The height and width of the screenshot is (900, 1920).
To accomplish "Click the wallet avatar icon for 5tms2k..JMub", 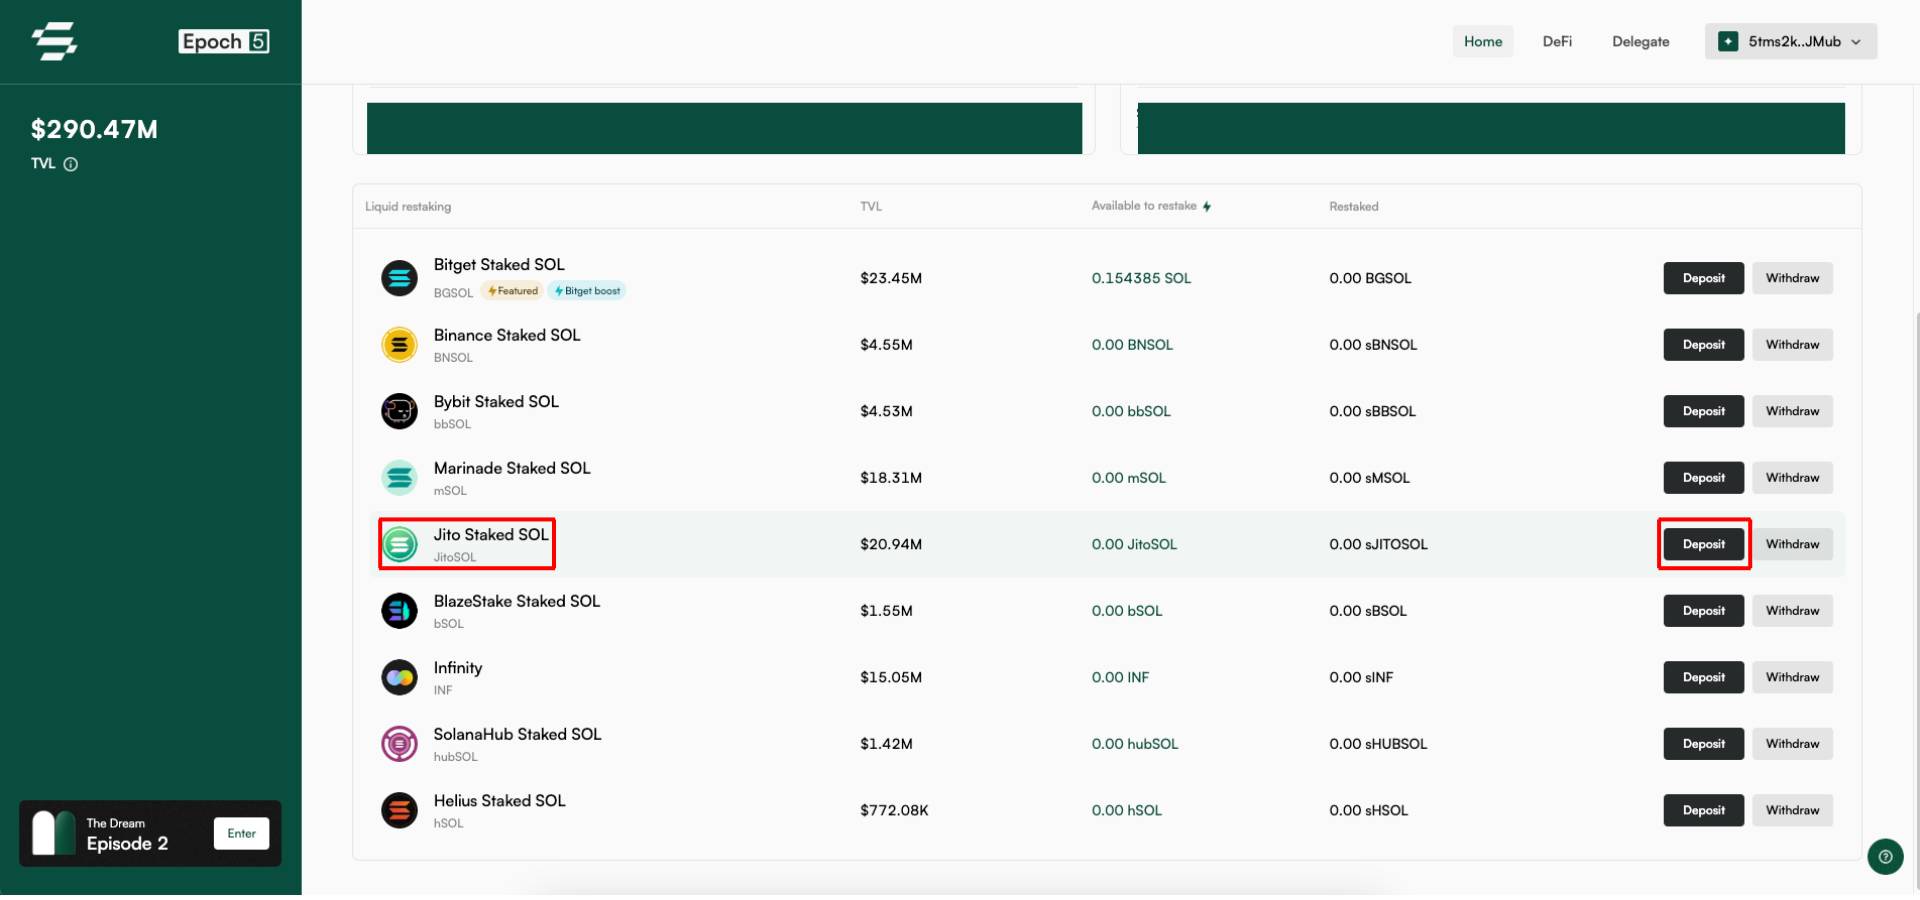I will (1728, 42).
